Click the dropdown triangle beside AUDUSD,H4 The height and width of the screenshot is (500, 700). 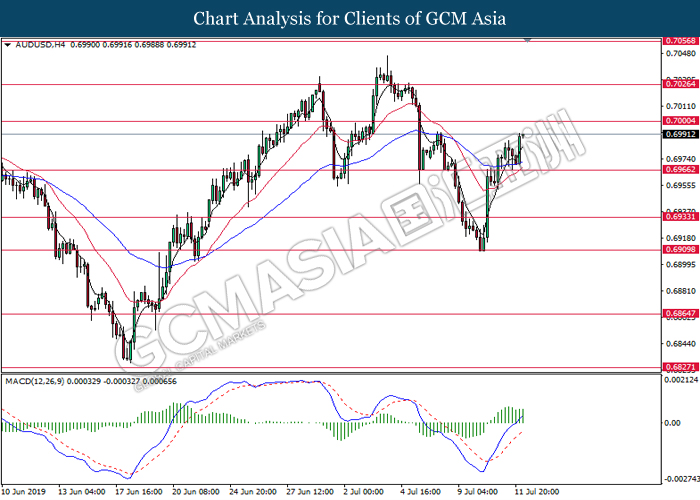click(x=8, y=45)
